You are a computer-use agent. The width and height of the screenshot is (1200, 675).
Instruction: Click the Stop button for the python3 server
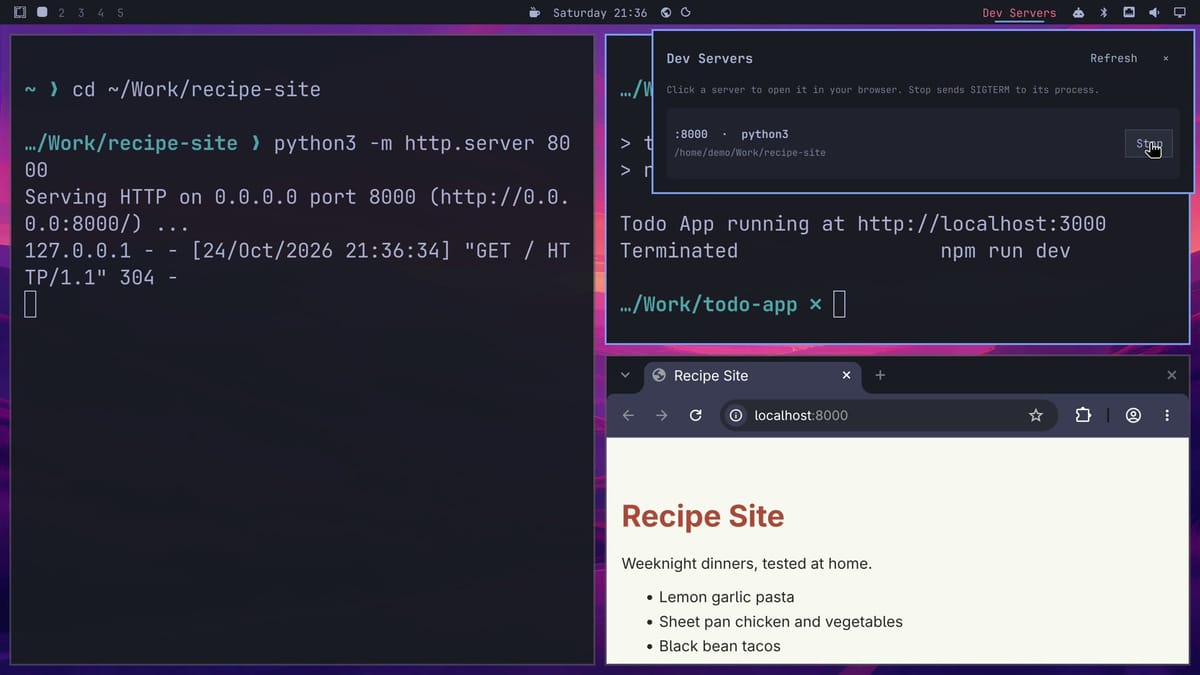[1148, 144]
